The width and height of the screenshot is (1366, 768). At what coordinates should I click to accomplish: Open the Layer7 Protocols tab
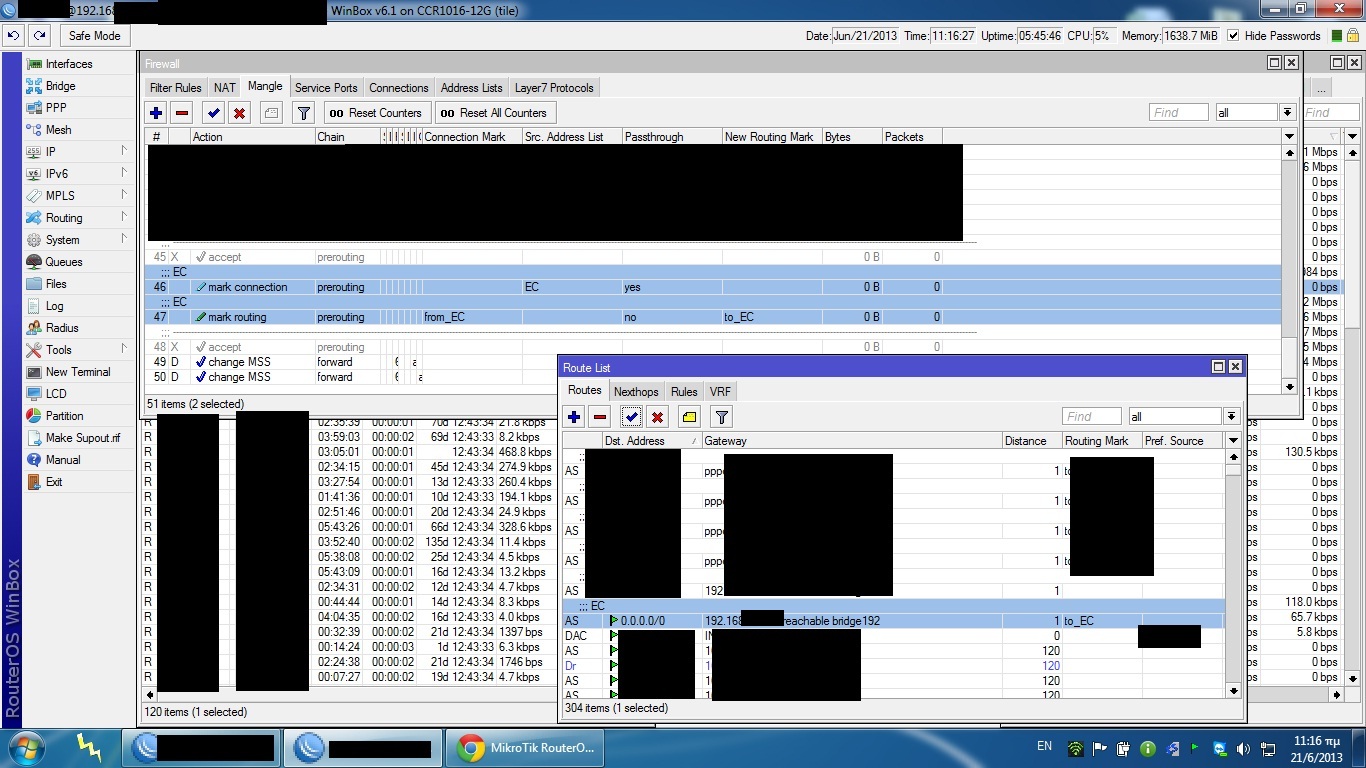(x=554, y=88)
